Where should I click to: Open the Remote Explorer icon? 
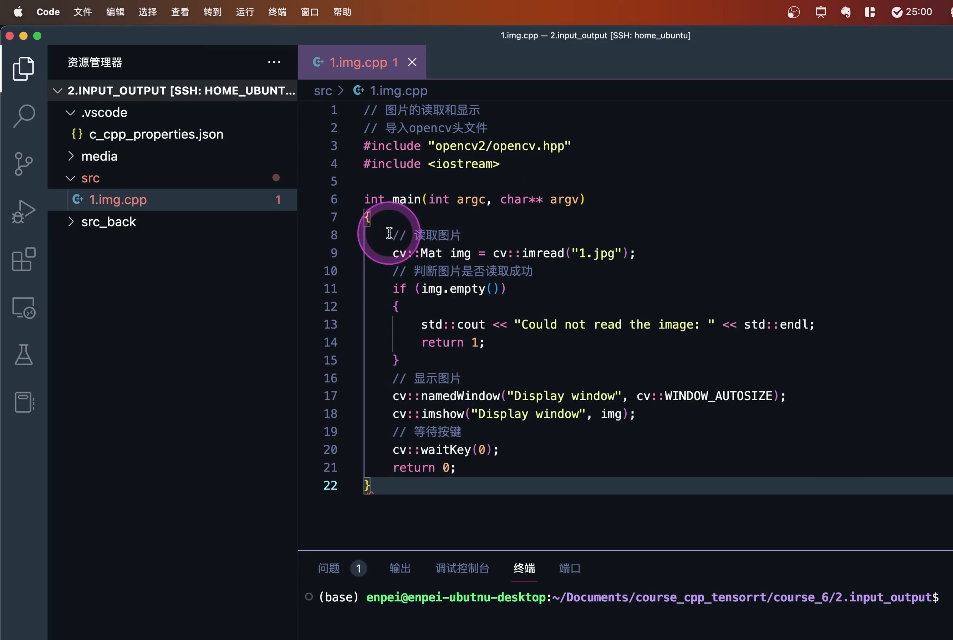tap(23, 308)
